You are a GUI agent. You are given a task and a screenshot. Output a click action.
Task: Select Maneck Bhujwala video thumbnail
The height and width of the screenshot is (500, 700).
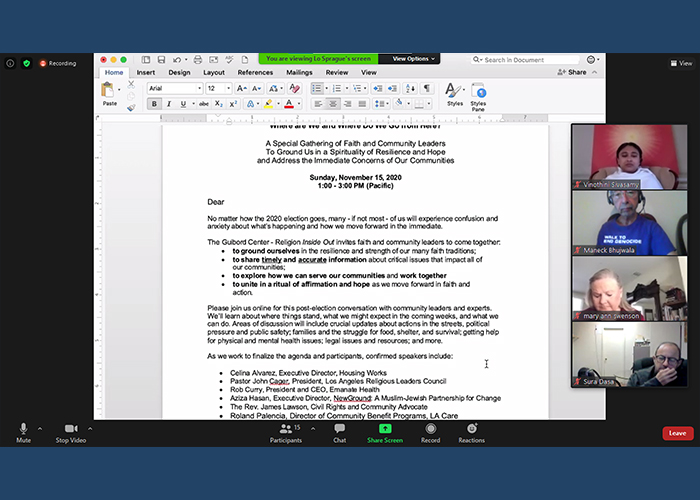click(x=629, y=223)
